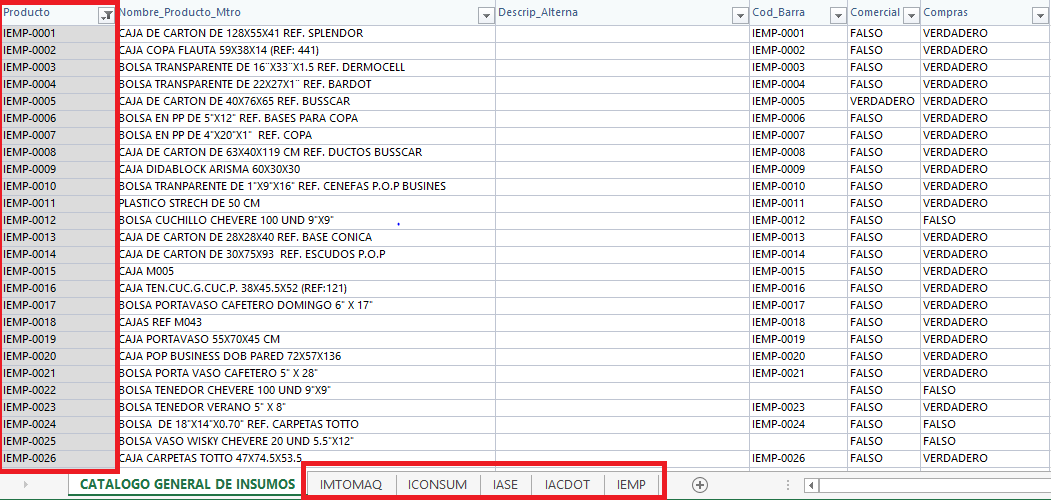This screenshot has width=1051, height=500.
Task: Select cell BOLSA PORTAVASO CAFETERO DOMINGO
Action: click(x=306, y=306)
